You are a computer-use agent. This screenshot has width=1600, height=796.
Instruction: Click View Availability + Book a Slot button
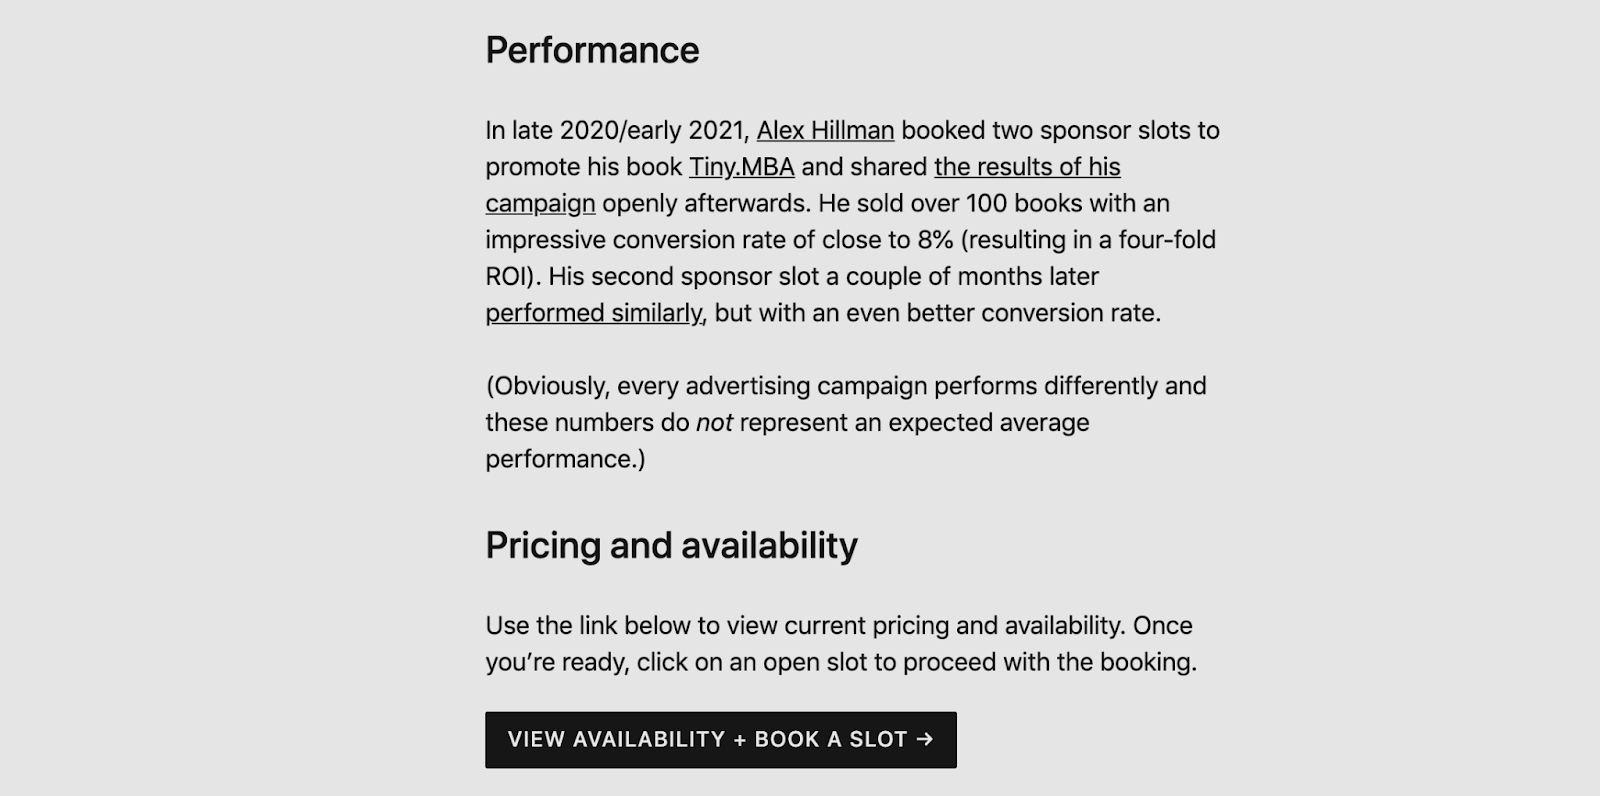(x=721, y=740)
